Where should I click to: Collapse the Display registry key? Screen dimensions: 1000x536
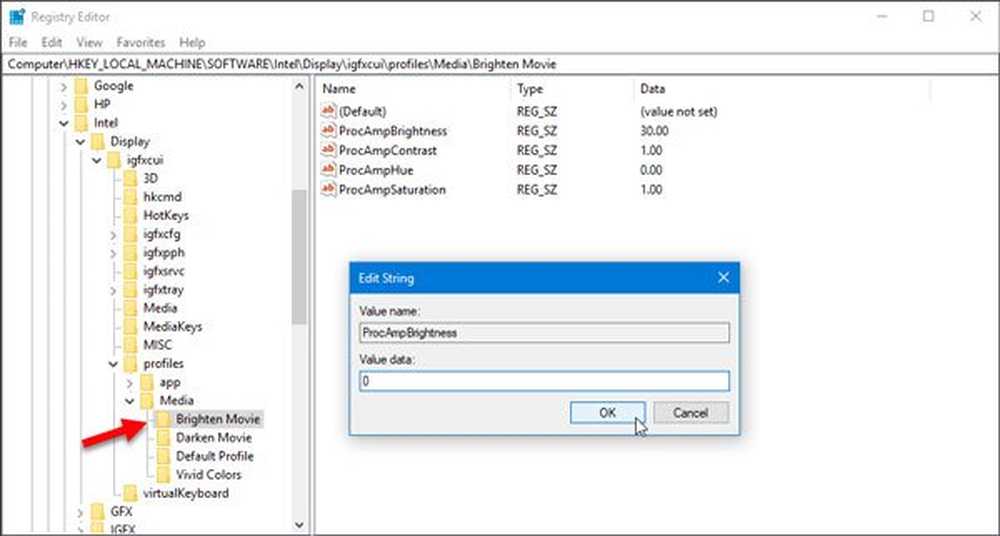pyautogui.click(x=80, y=142)
